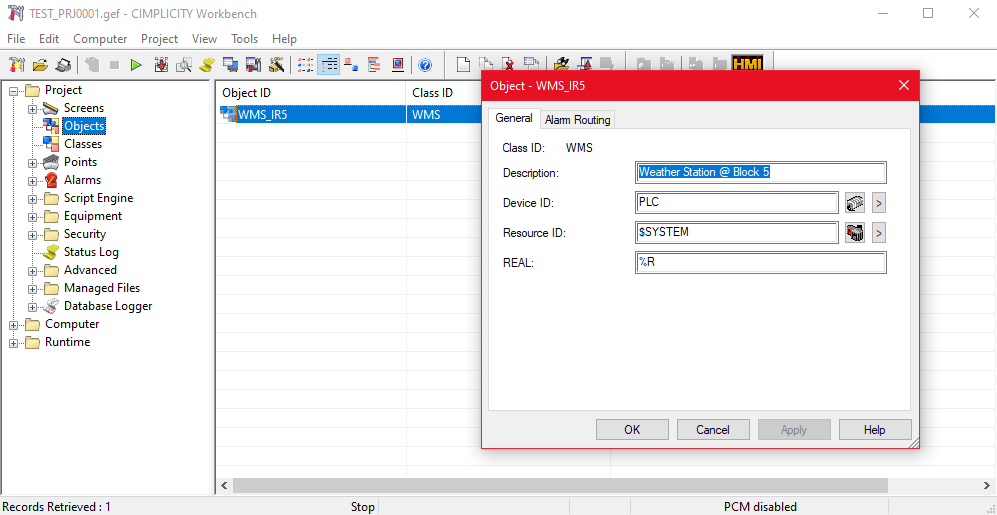Click the disabled Apply button
Viewport: 997px width, 515px height.
click(794, 430)
